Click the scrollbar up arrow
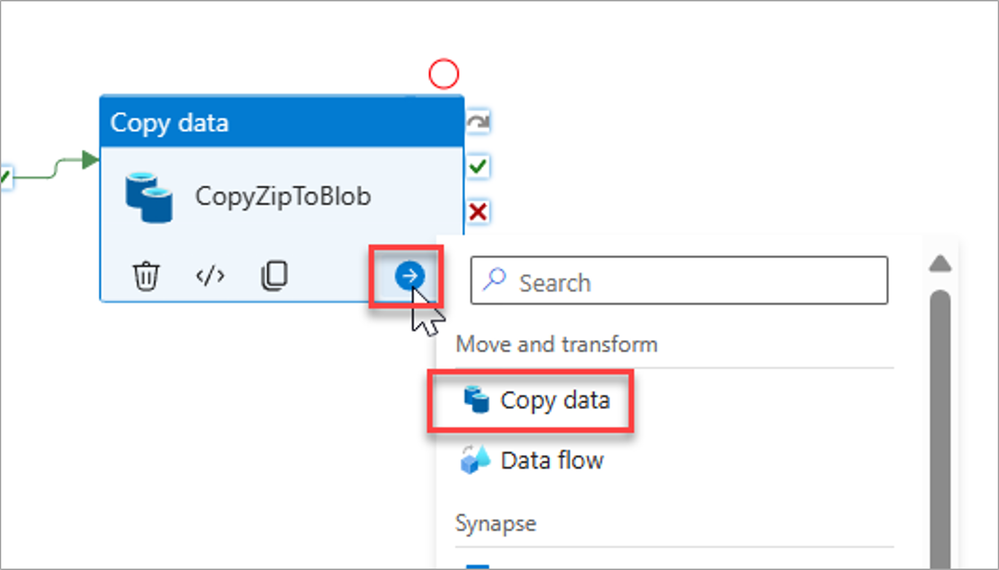The width and height of the screenshot is (999, 570). [939, 263]
